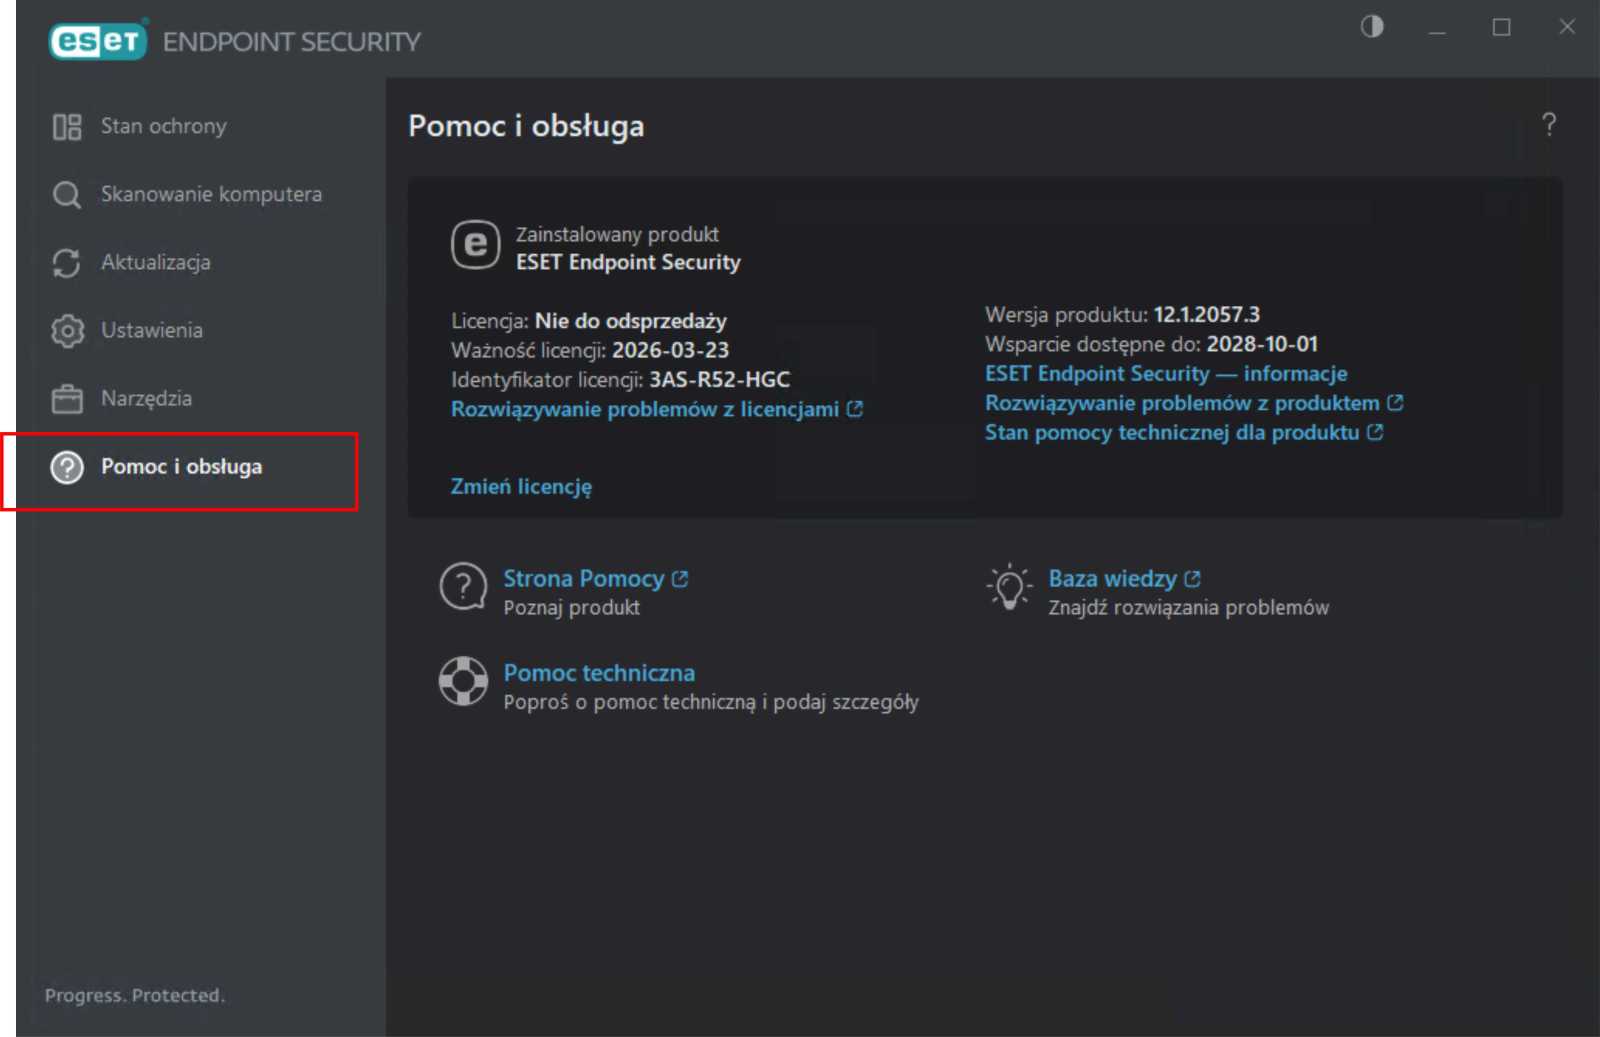
Task: Click the Baza wiedzy lightbulb icon
Action: click(x=1009, y=587)
